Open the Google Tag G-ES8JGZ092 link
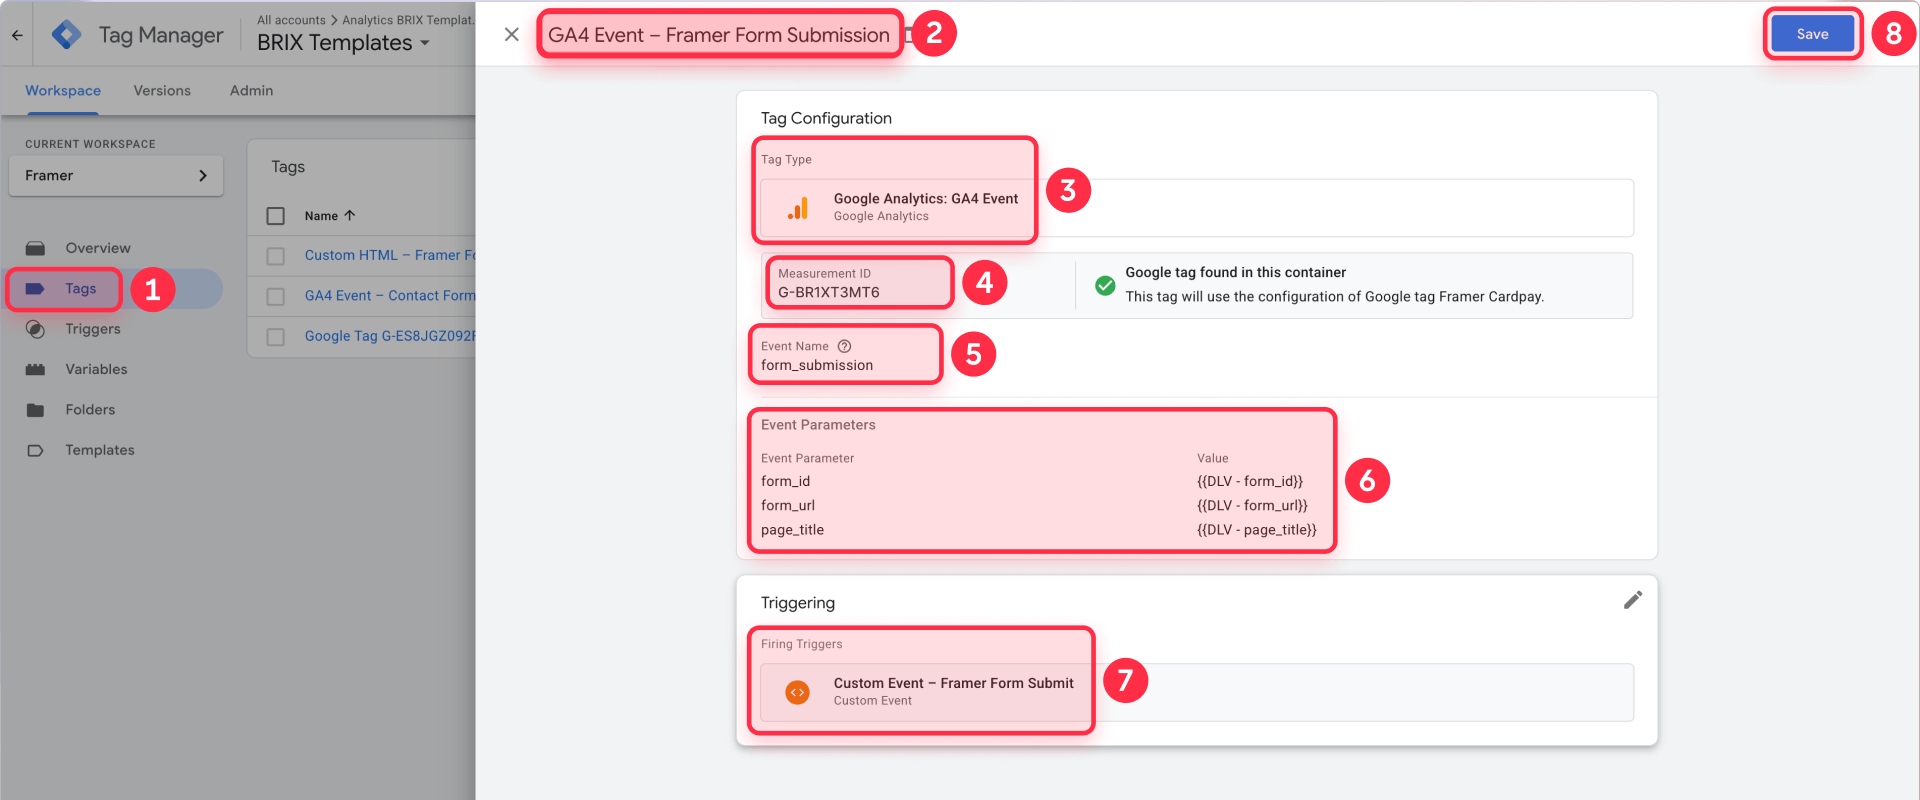 390,336
